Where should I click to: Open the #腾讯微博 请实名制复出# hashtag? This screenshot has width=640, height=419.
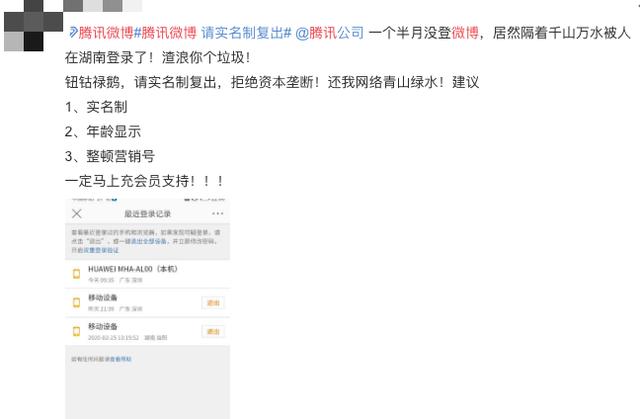213,33
